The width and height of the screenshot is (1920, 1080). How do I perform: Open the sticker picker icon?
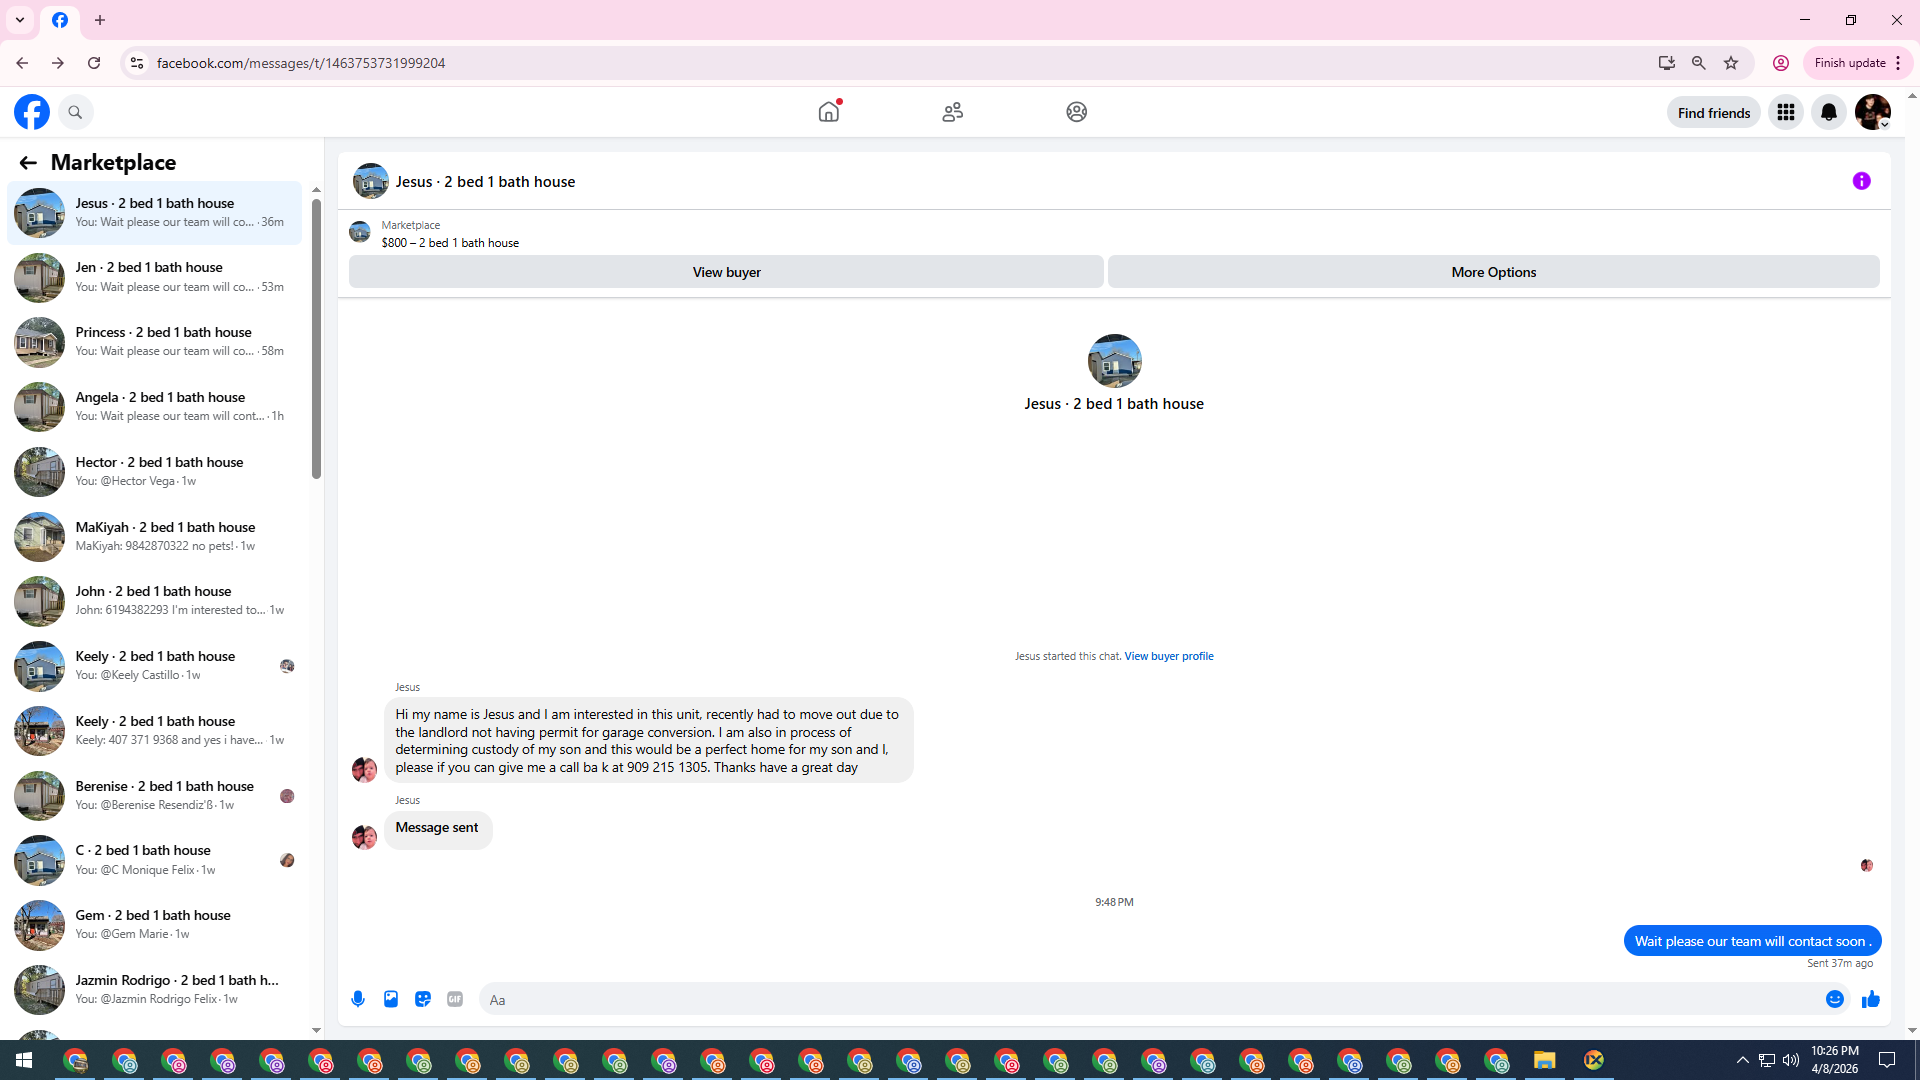coord(423,999)
